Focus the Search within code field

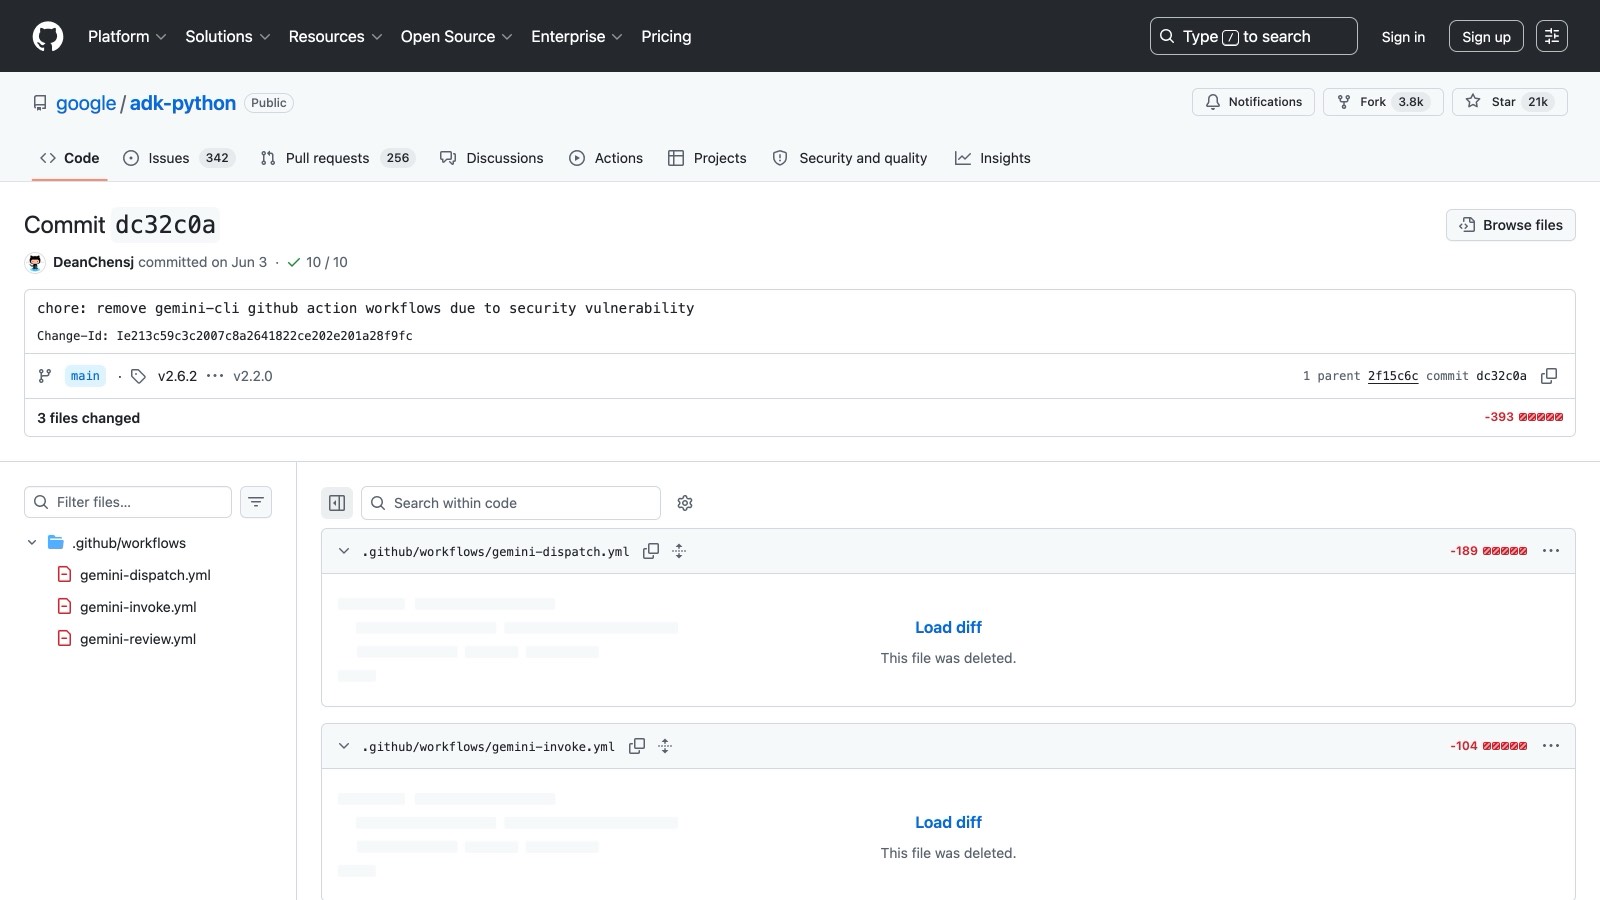coord(511,503)
